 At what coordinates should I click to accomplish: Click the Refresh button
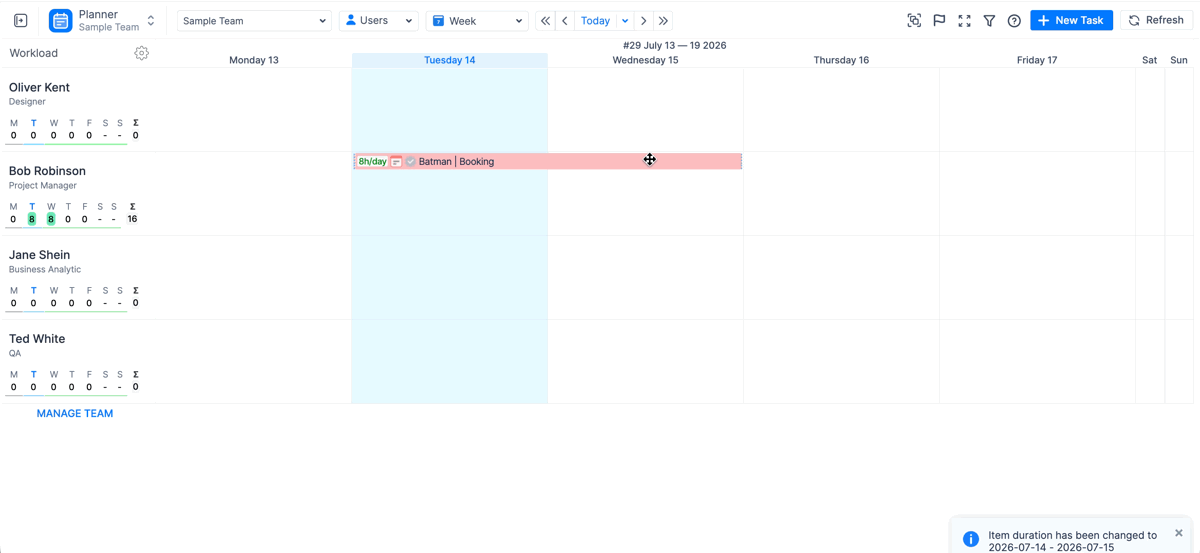pyautogui.click(x=1156, y=21)
